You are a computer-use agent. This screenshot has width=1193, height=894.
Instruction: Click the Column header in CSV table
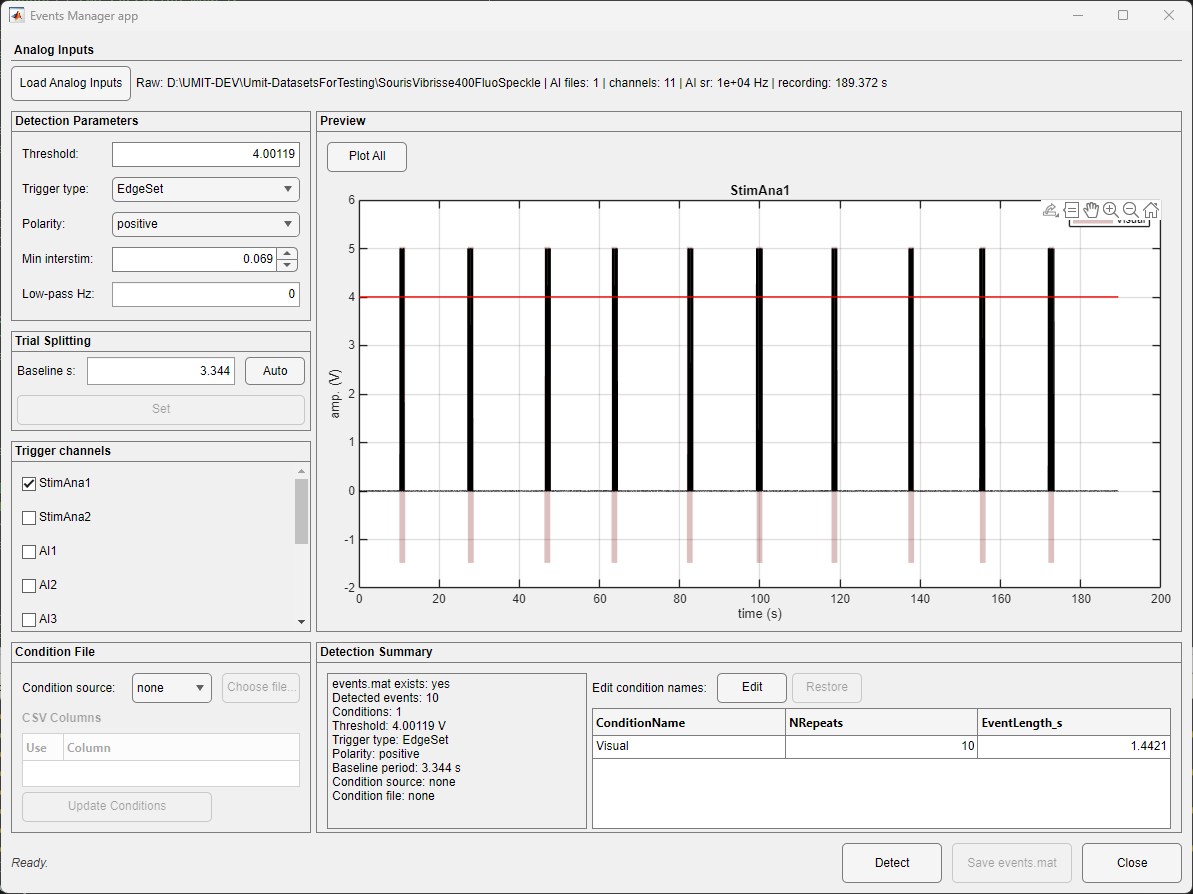click(x=181, y=748)
